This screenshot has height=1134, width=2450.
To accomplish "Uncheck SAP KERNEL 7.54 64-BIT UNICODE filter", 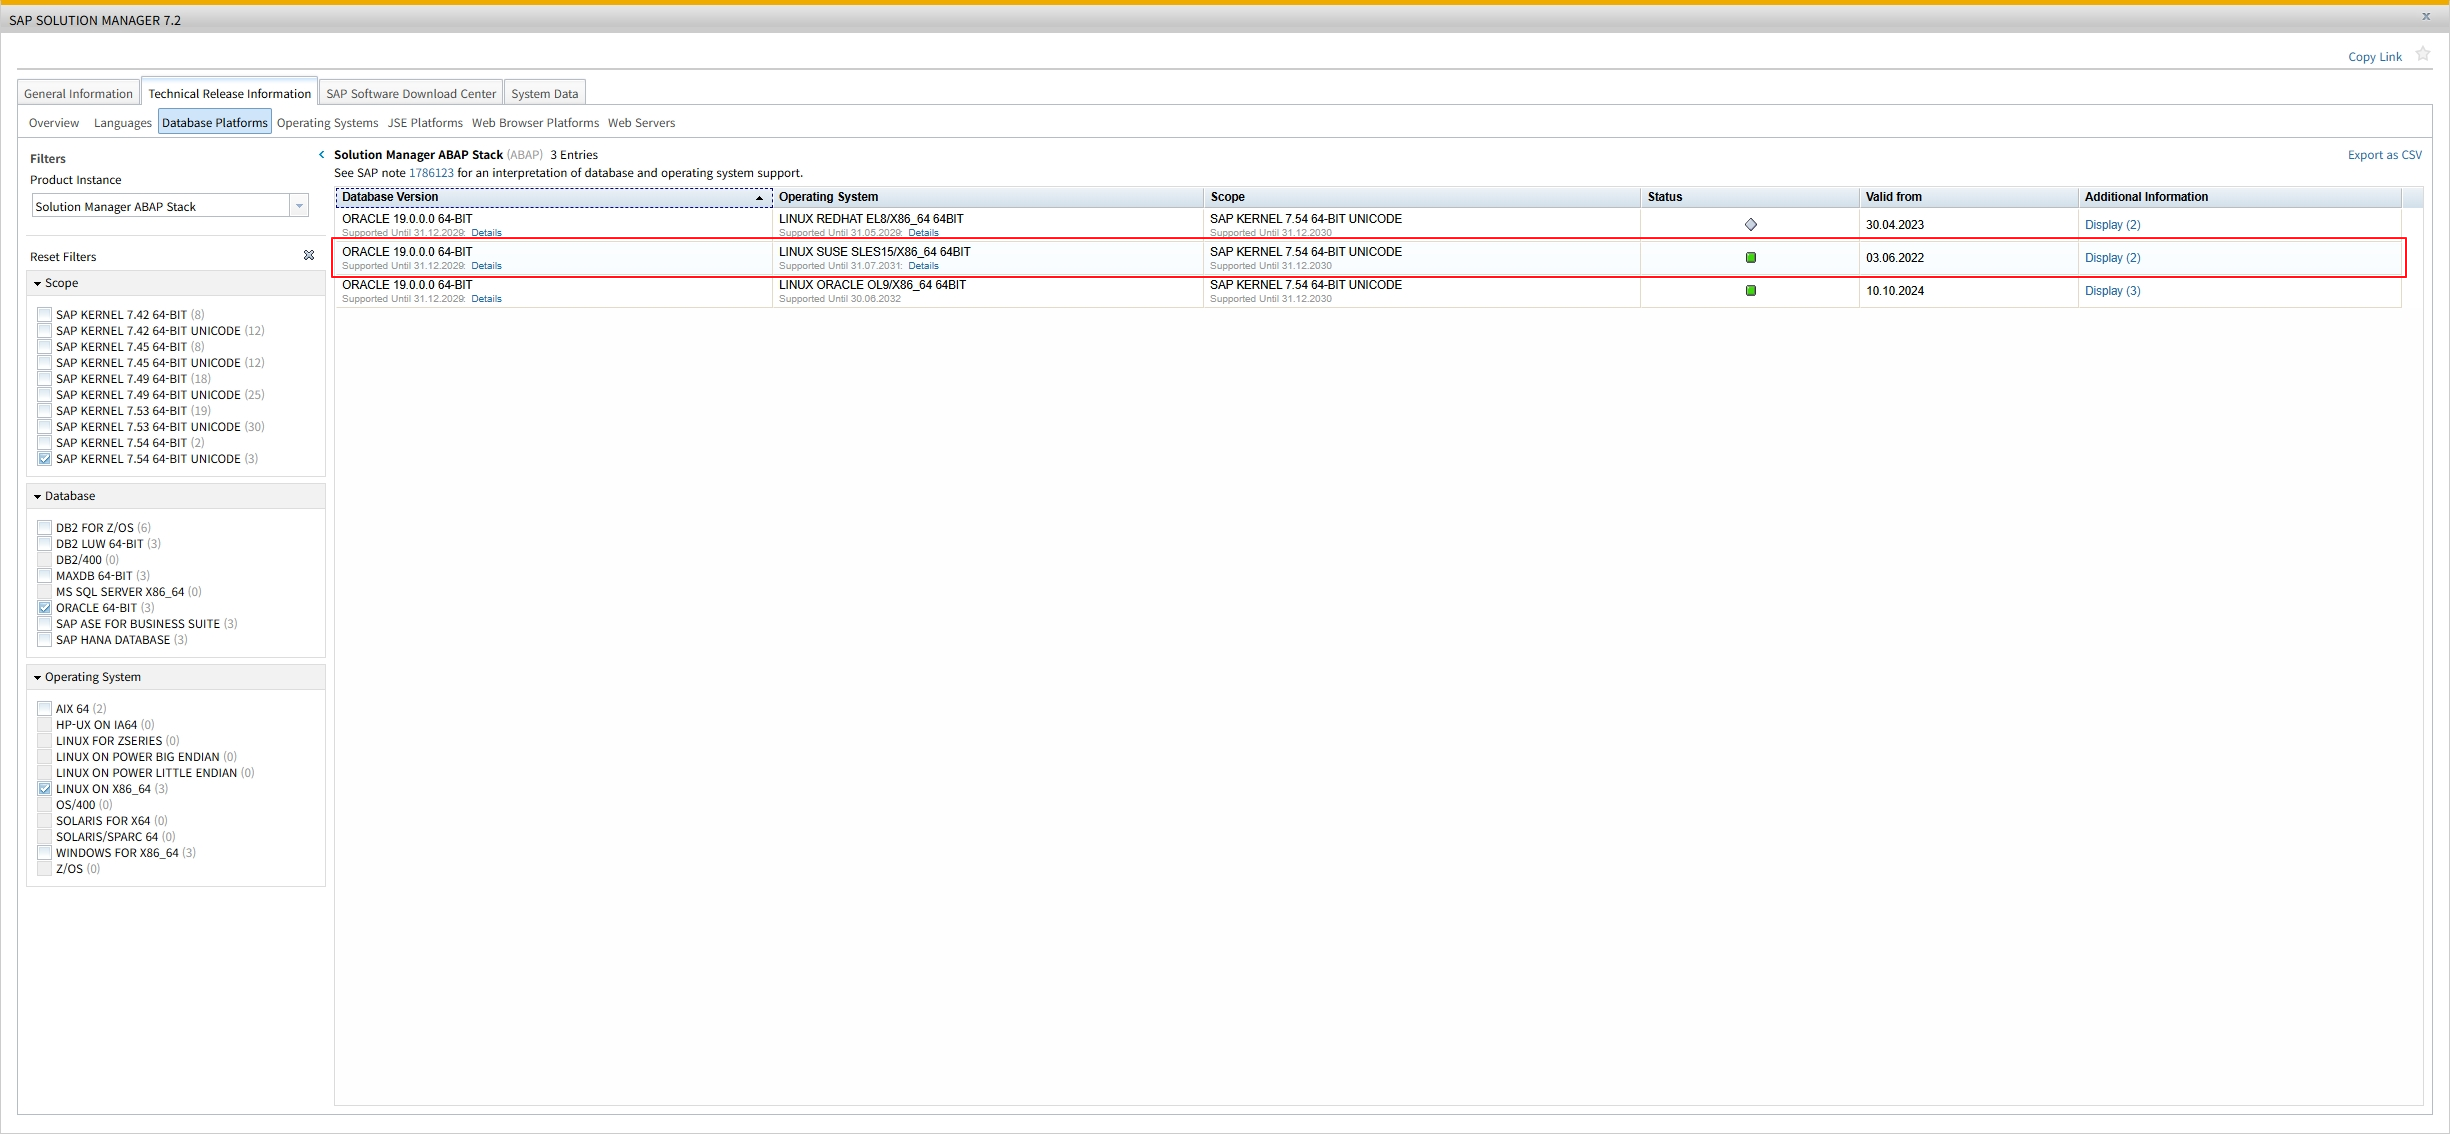I will click(x=44, y=458).
